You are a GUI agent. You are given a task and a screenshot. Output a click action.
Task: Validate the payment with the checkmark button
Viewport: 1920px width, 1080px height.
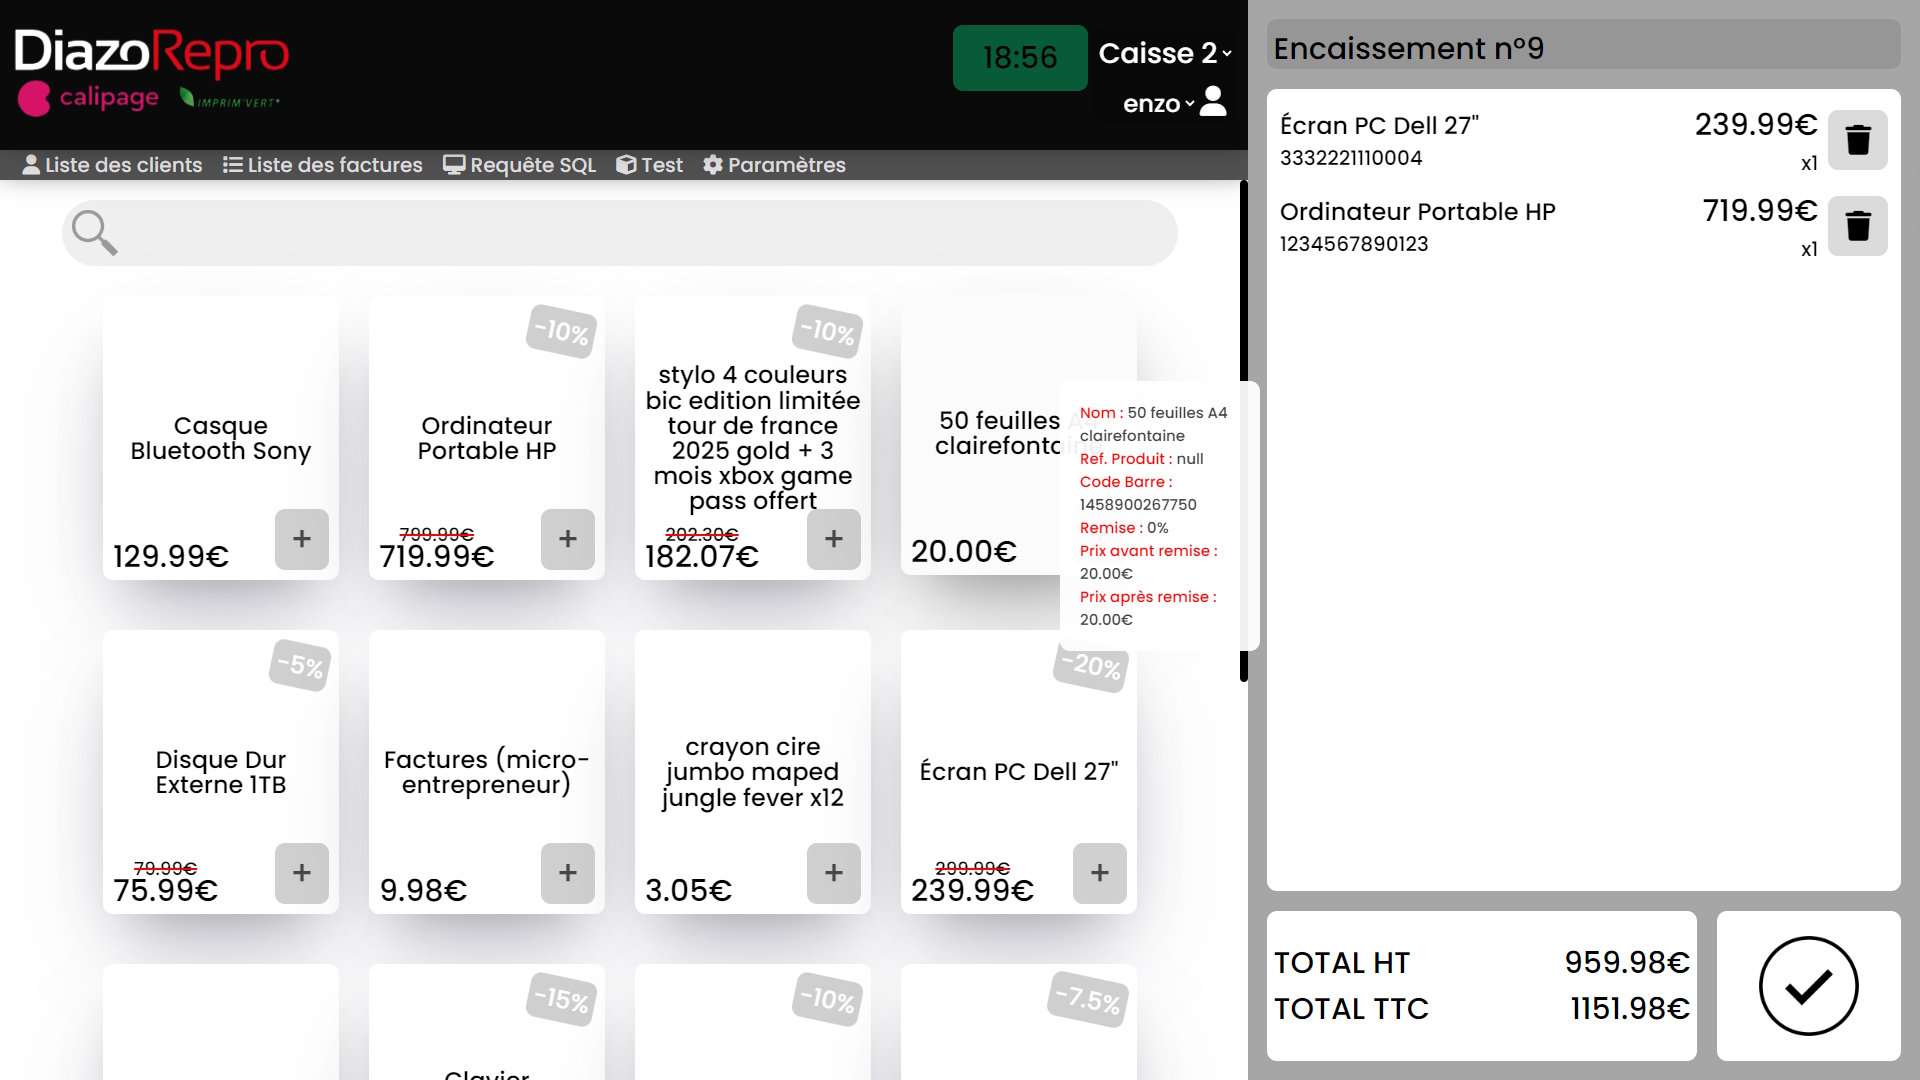click(x=1808, y=986)
